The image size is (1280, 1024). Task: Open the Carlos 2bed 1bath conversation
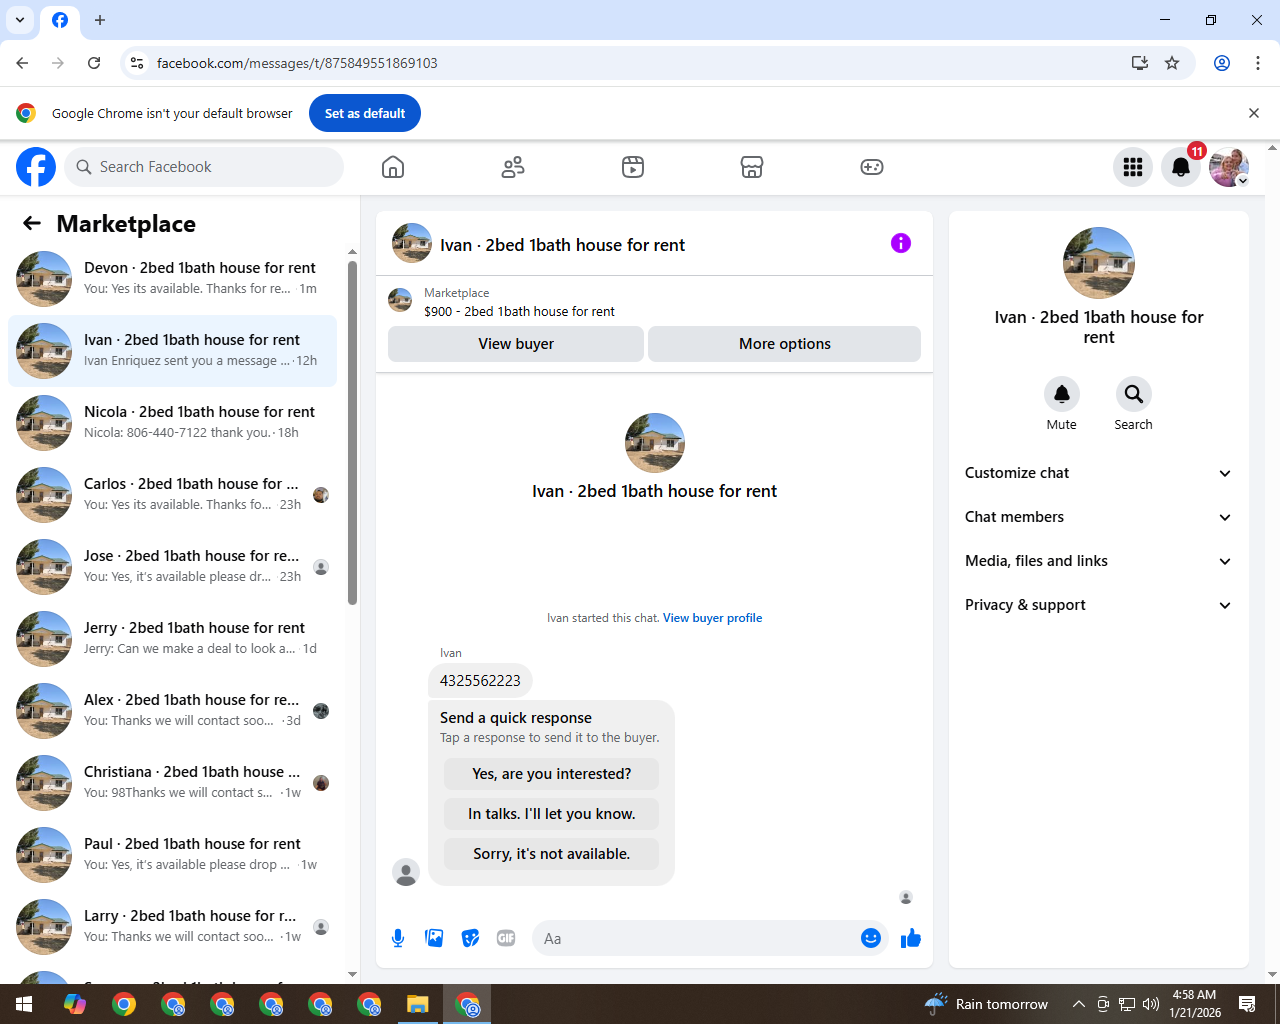click(172, 495)
